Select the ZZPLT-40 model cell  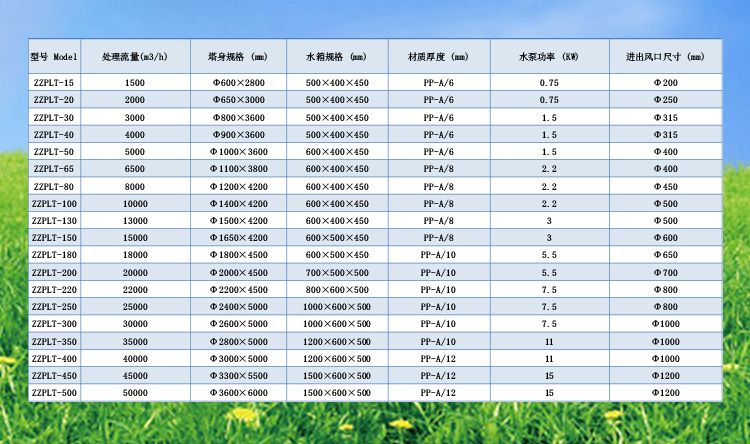pyautogui.click(x=54, y=134)
